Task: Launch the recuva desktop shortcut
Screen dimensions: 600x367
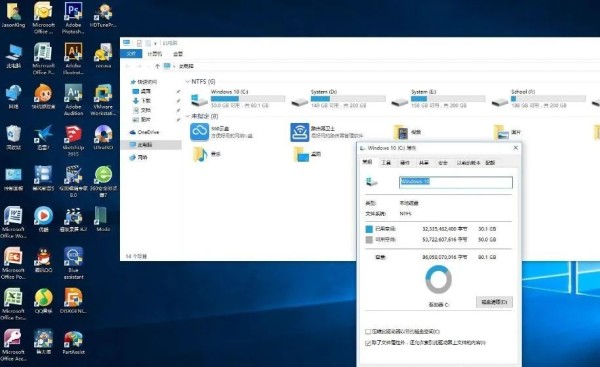Action: [x=103, y=56]
